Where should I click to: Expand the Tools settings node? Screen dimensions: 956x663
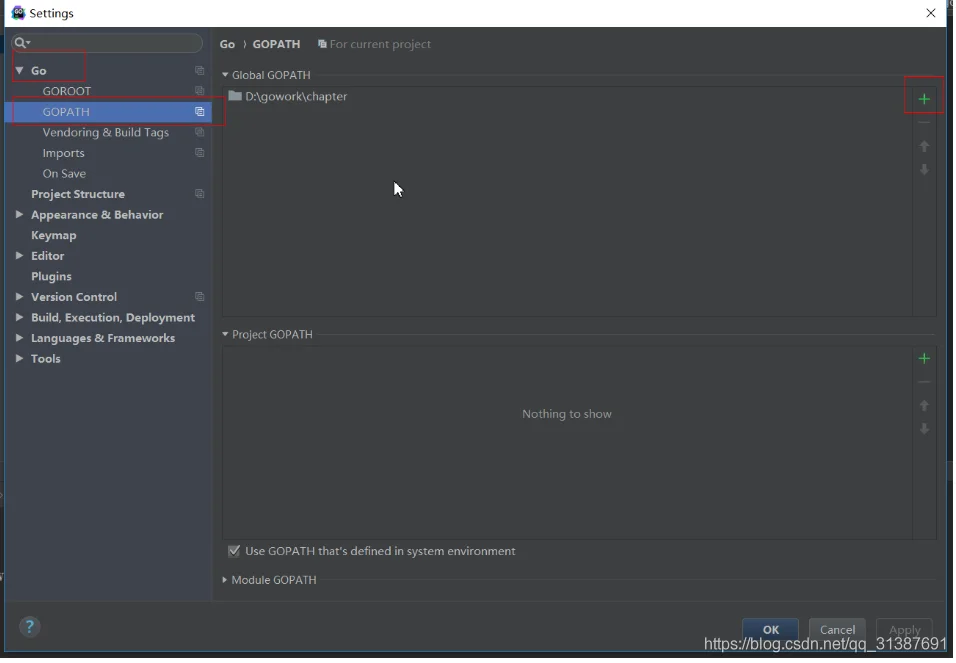pos(20,359)
